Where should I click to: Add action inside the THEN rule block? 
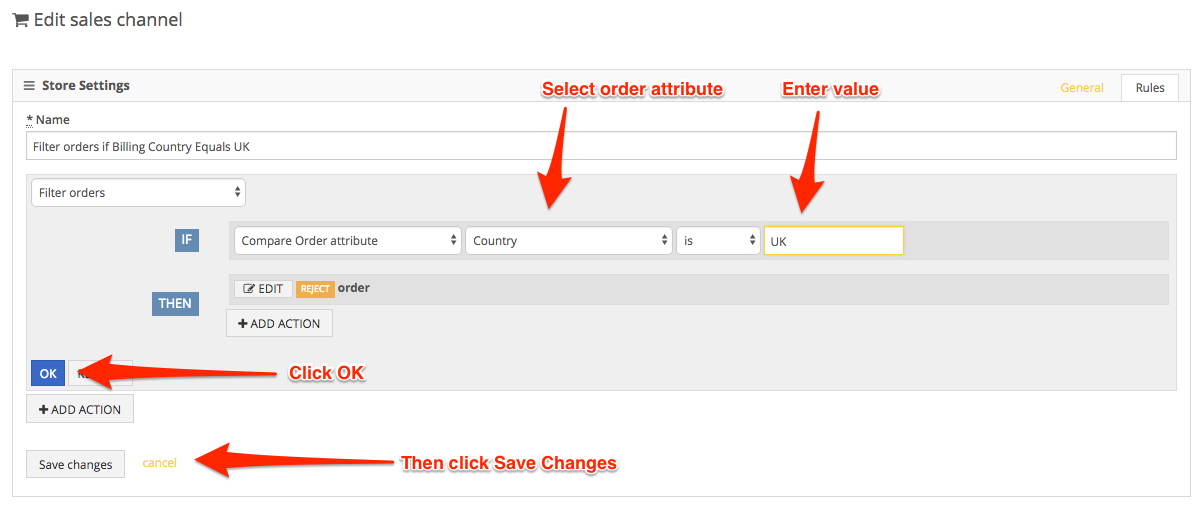click(x=279, y=323)
